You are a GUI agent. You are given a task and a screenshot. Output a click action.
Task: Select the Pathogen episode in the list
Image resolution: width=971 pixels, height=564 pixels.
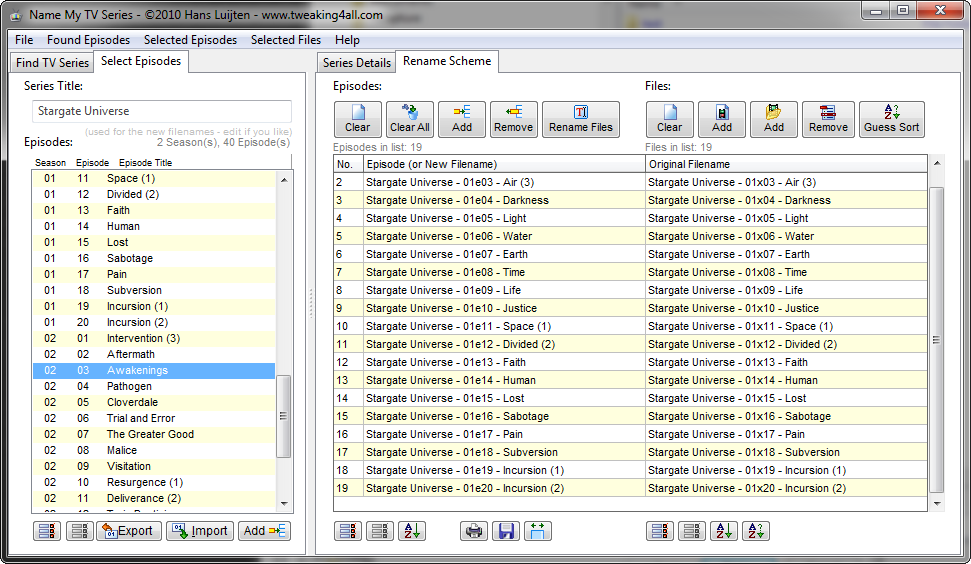pos(129,386)
